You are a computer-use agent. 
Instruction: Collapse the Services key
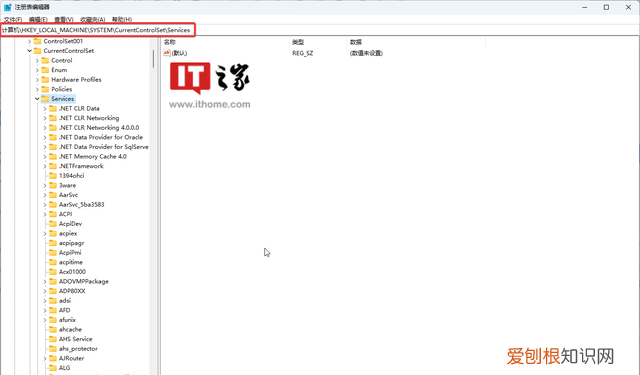coord(37,99)
